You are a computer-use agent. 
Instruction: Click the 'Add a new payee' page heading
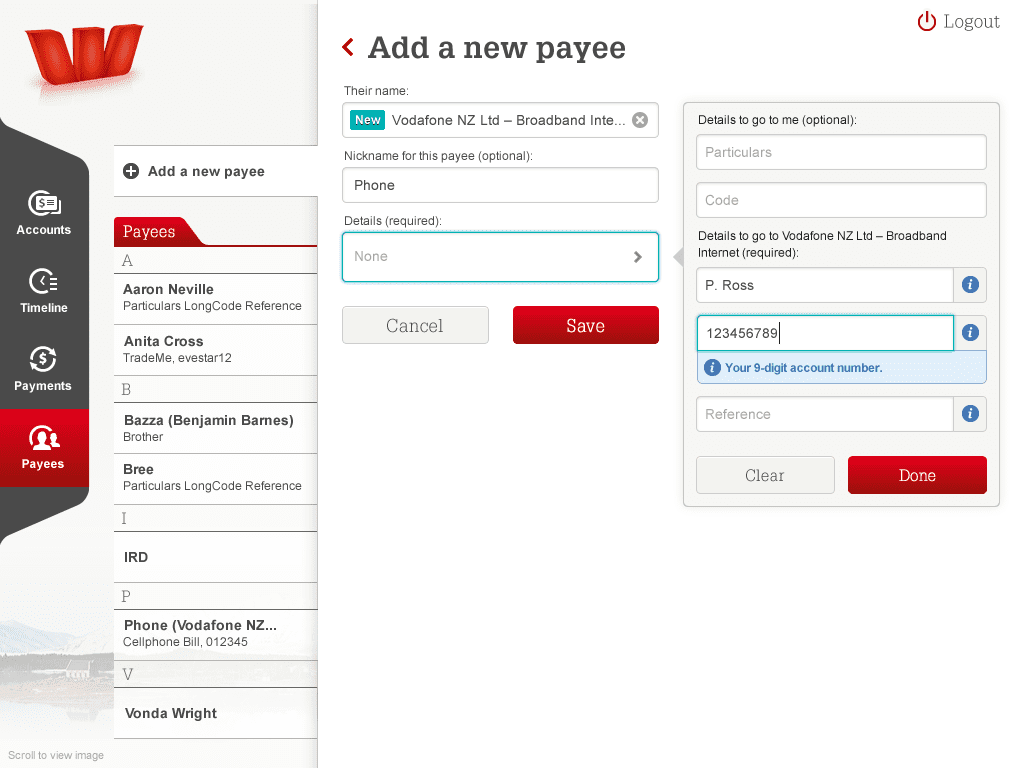496,48
